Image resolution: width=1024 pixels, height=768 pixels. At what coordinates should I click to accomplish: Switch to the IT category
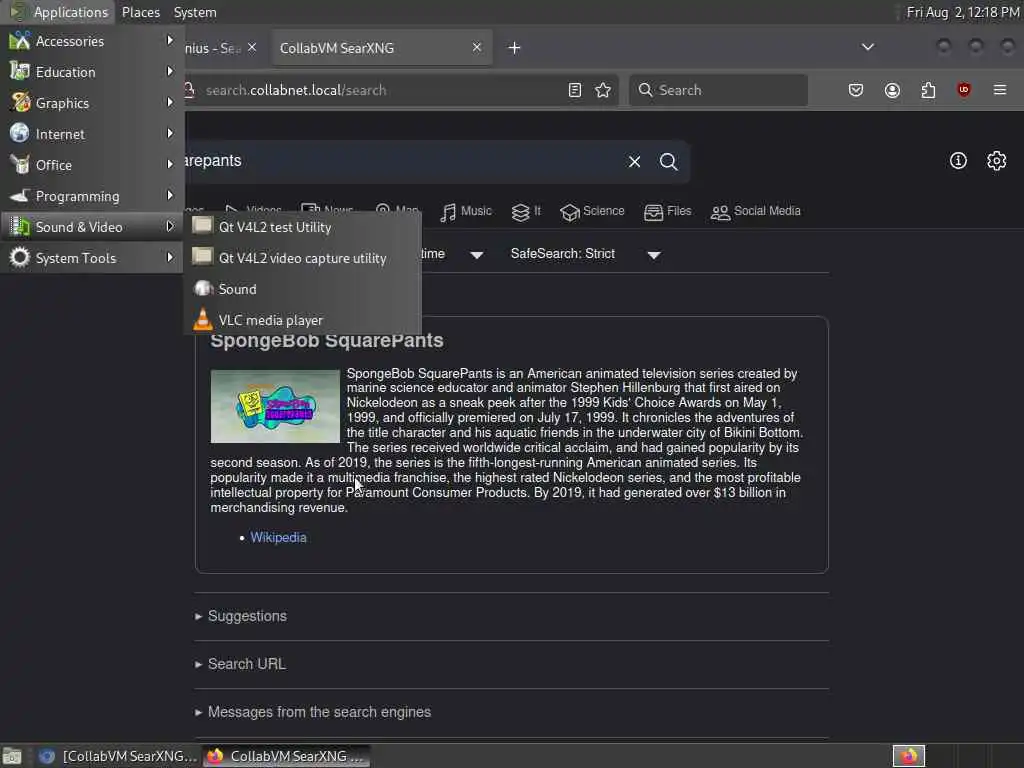coord(526,212)
